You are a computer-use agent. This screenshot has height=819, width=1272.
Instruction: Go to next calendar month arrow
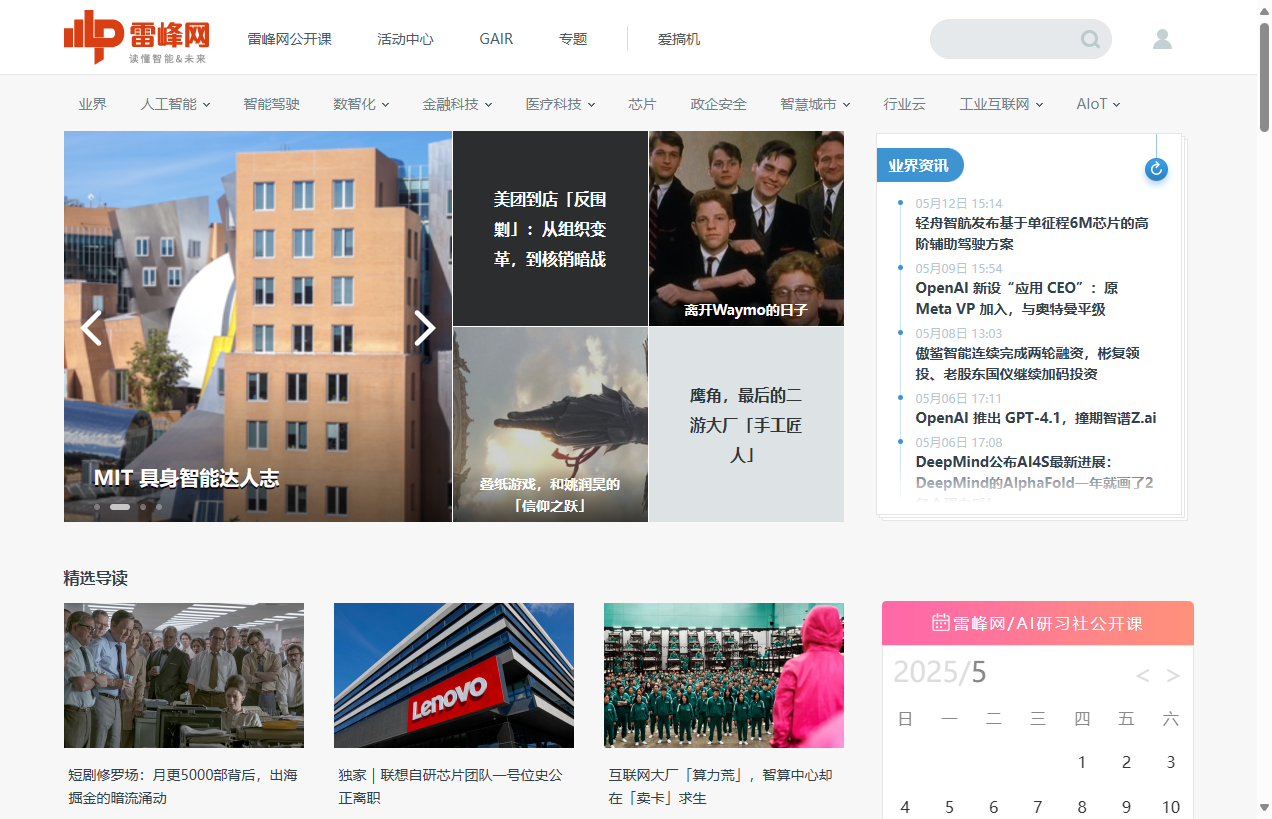click(1173, 676)
